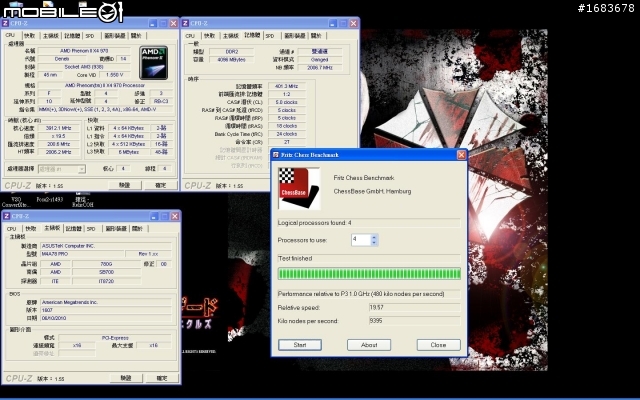Screen dimensions: 640x400
Task: Click the ChessBase logo in Fritz Chess Benchmark
Action: (299, 188)
